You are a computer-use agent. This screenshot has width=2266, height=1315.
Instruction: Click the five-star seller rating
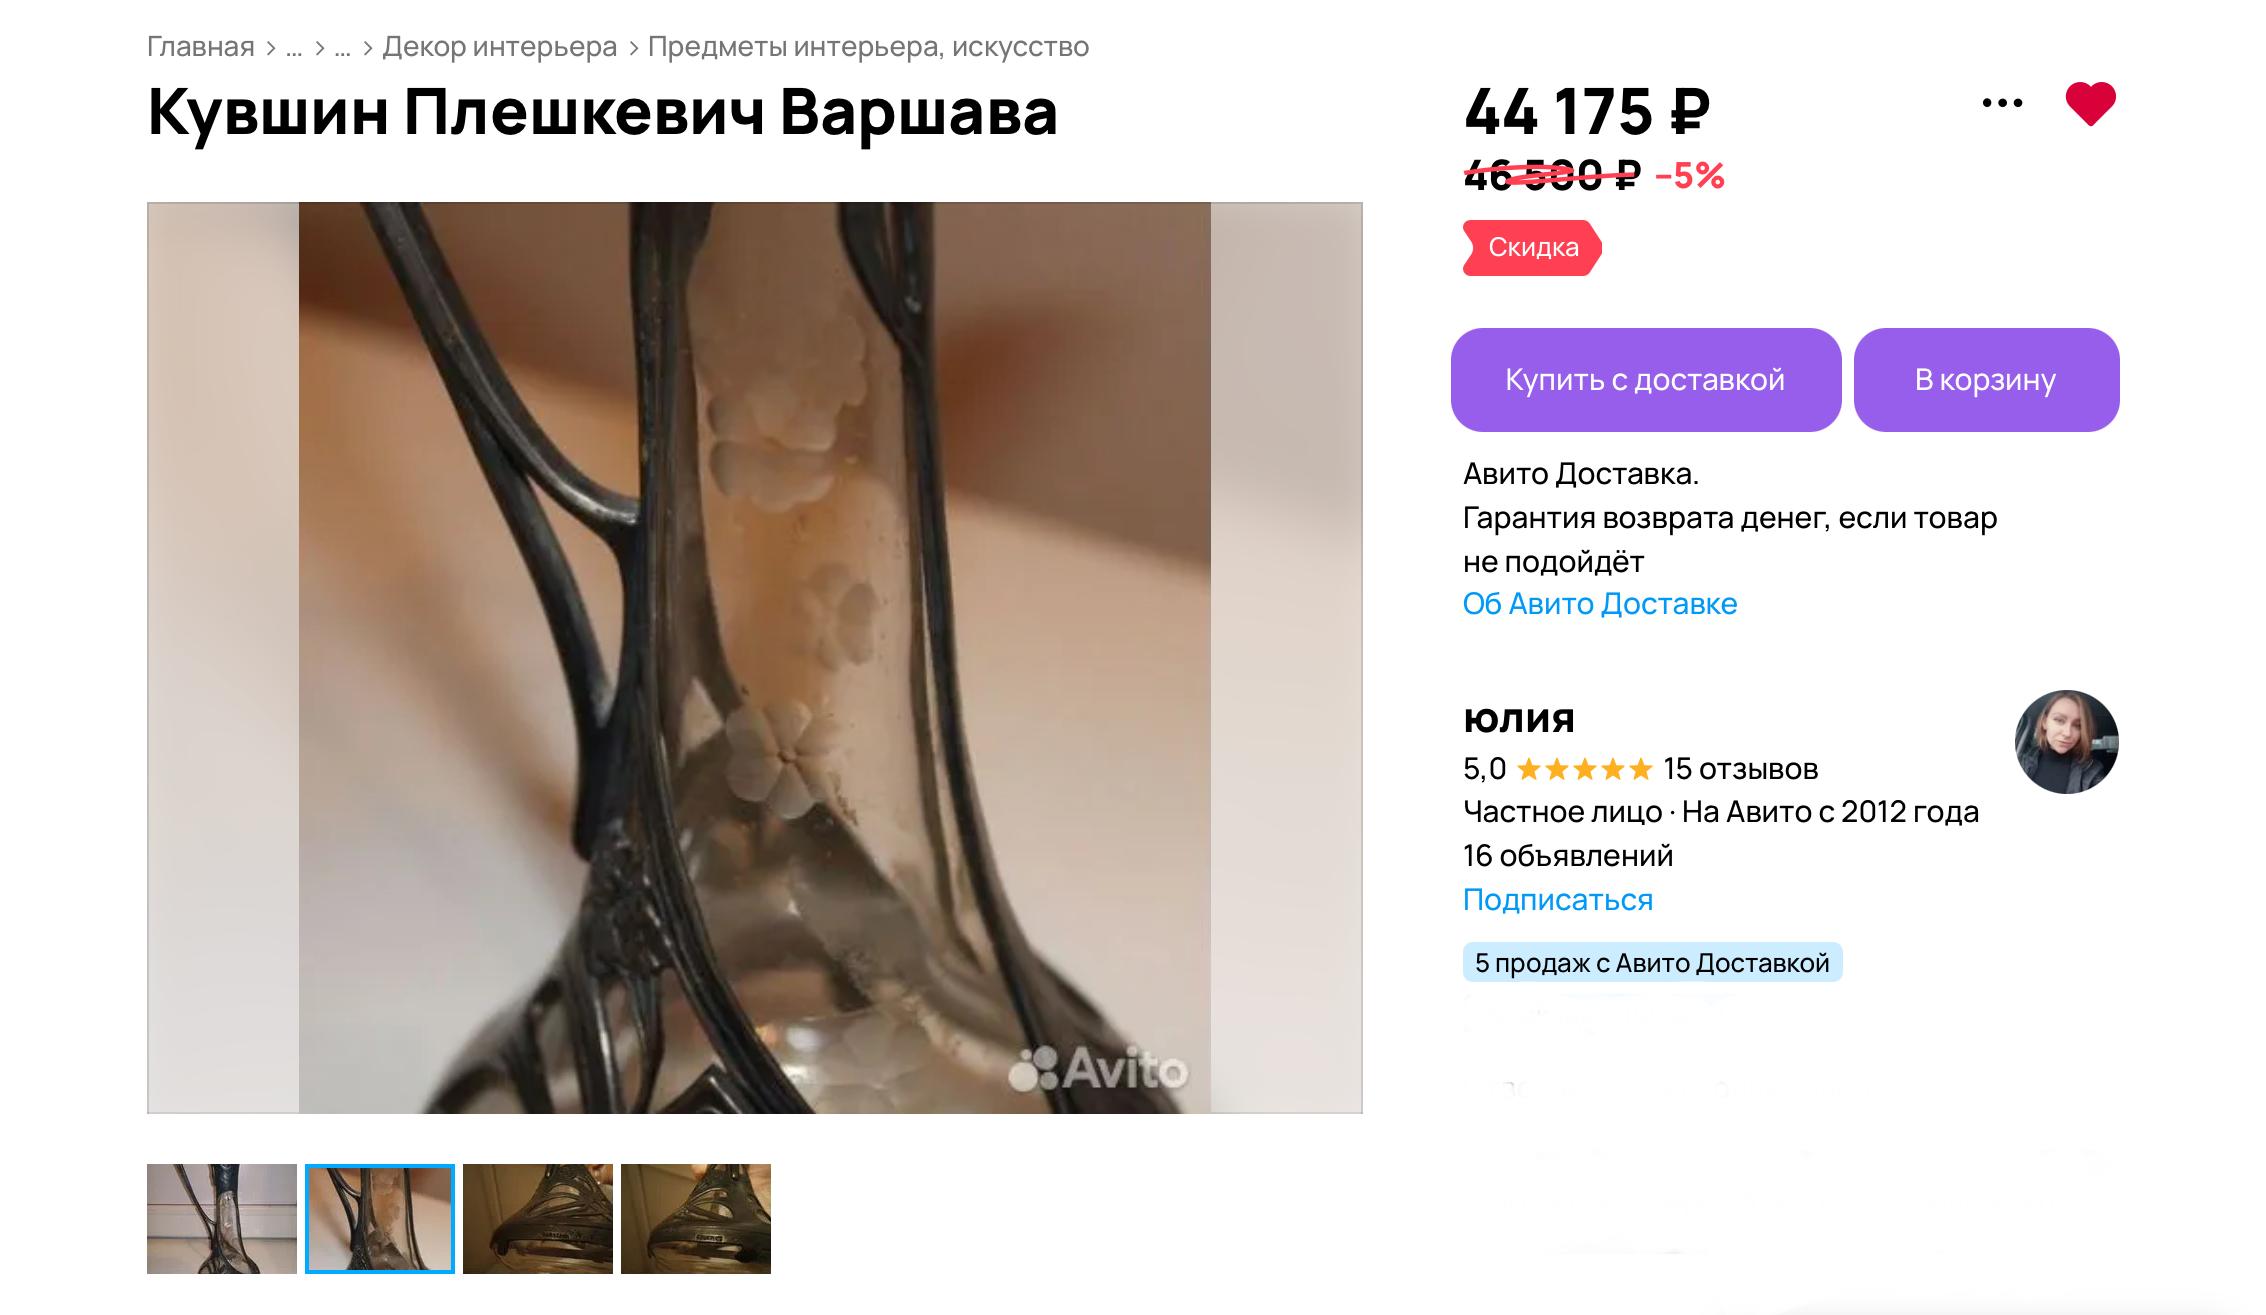1584,769
